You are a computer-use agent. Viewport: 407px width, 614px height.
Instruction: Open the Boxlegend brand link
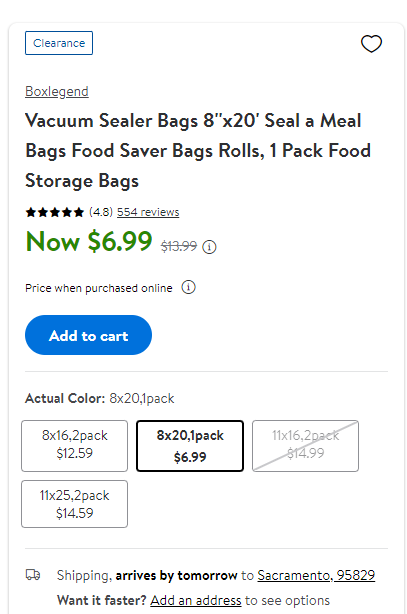pos(57,92)
